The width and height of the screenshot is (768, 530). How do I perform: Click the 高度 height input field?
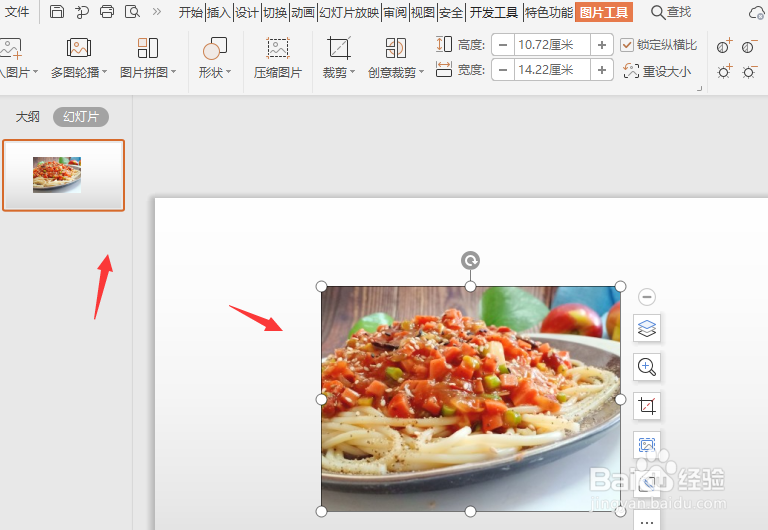click(x=552, y=45)
